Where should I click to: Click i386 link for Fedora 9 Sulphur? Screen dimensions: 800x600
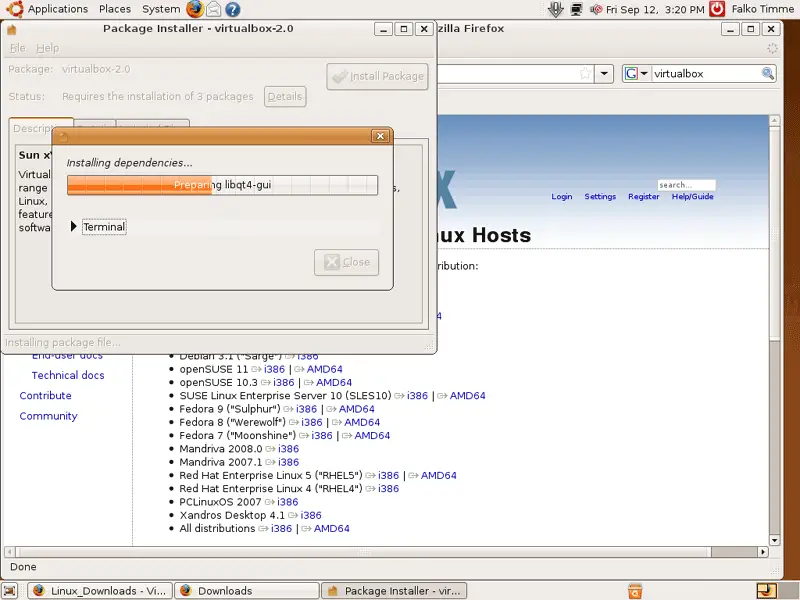click(x=307, y=409)
